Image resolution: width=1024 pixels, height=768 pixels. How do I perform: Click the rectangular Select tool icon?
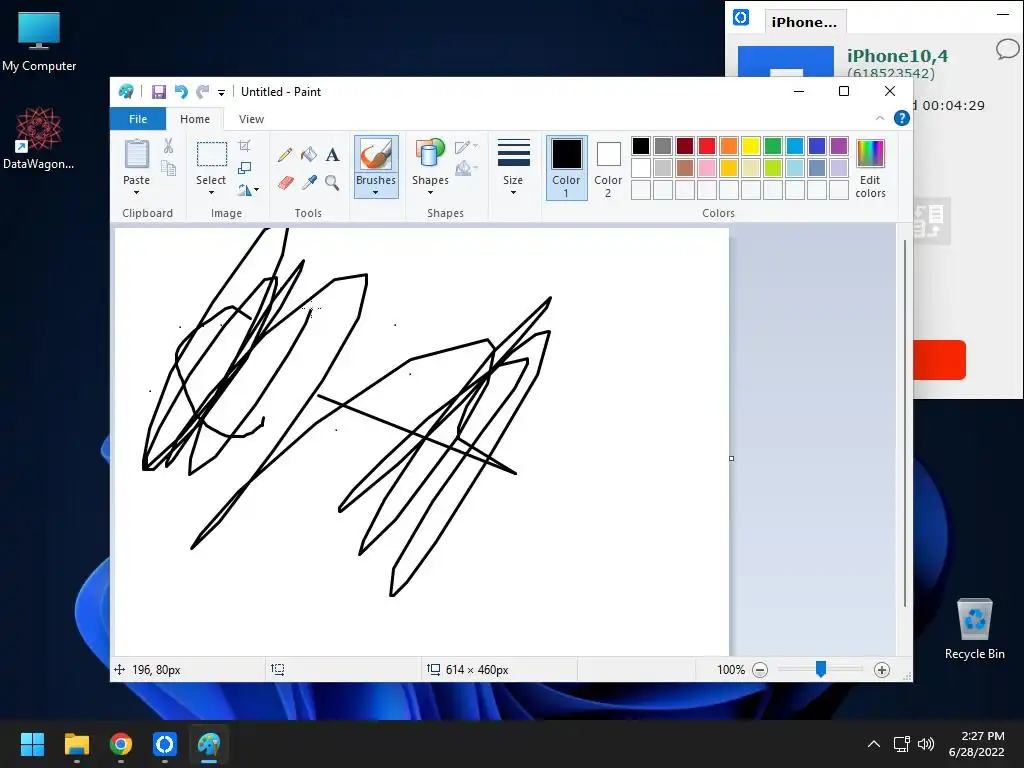tap(212, 154)
